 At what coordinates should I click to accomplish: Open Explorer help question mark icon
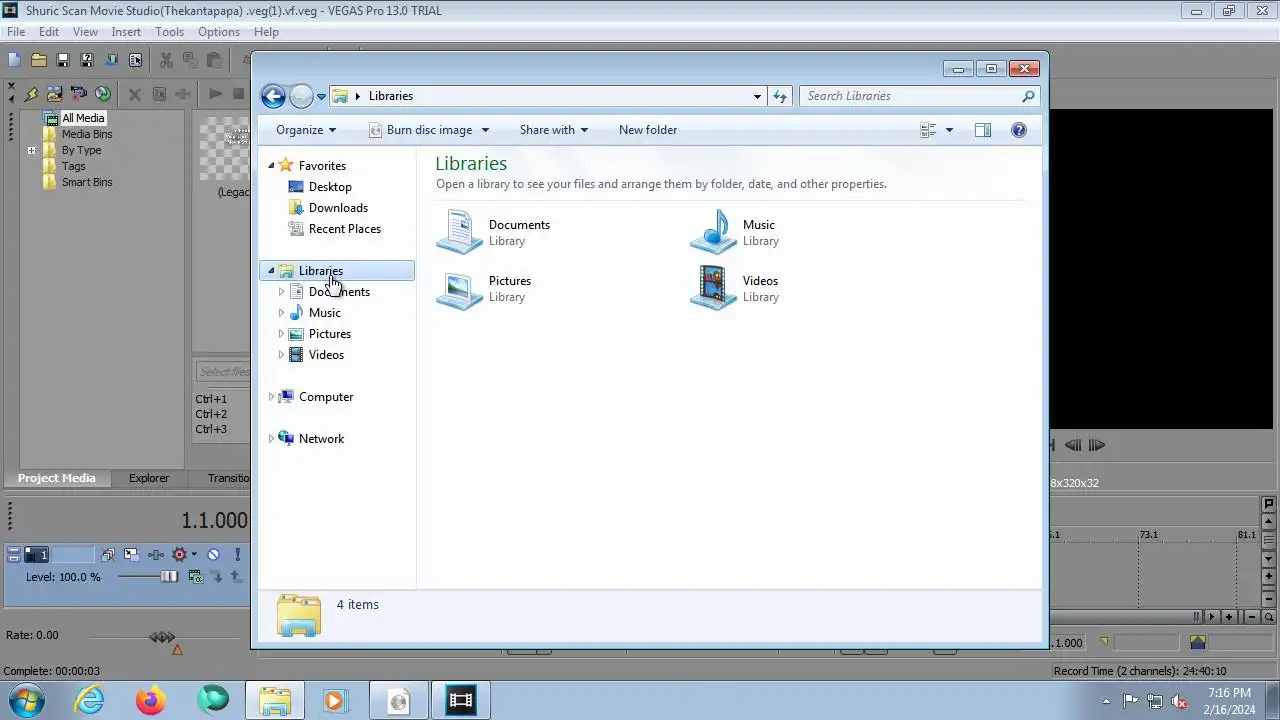(1018, 130)
